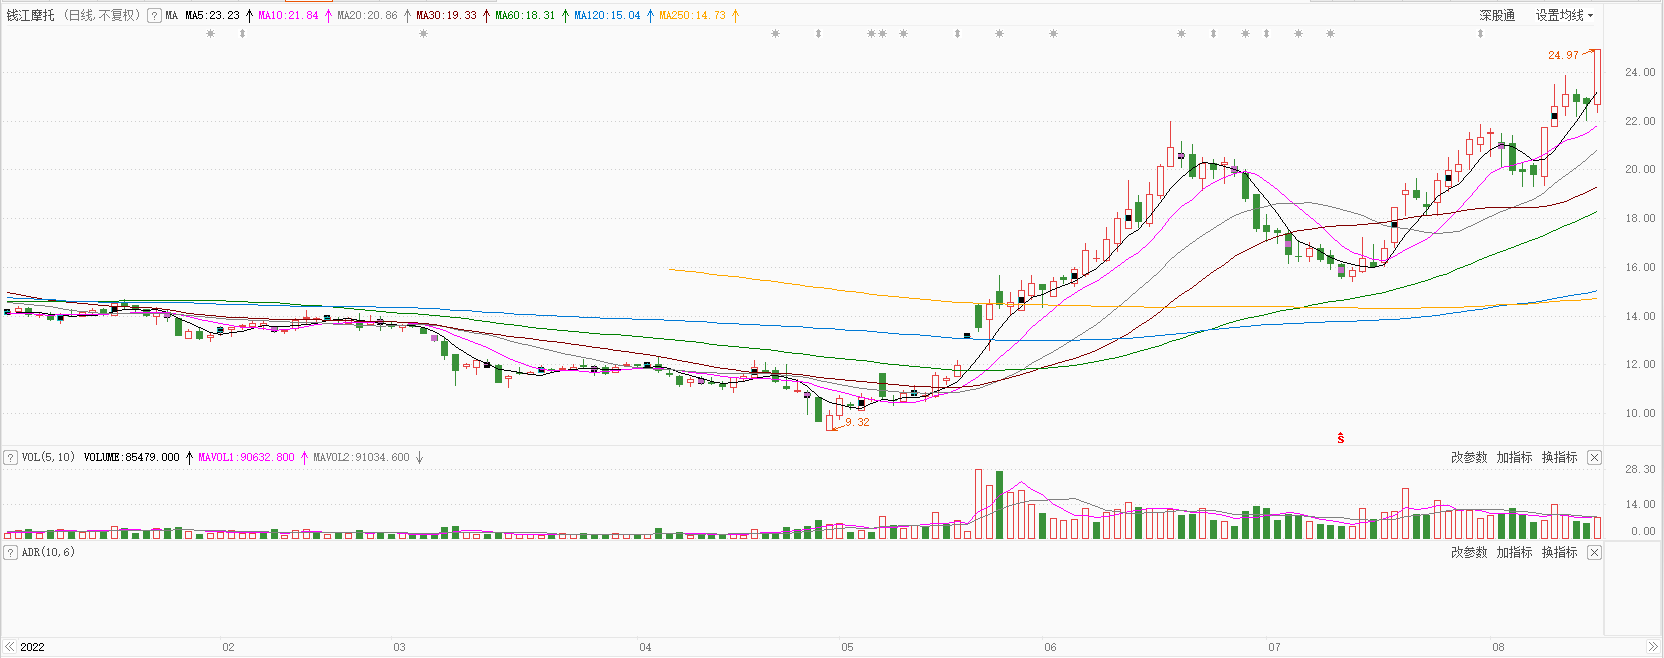Click the 28.30 volume axis label
The width and height of the screenshot is (1664, 658).
click(1640, 469)
